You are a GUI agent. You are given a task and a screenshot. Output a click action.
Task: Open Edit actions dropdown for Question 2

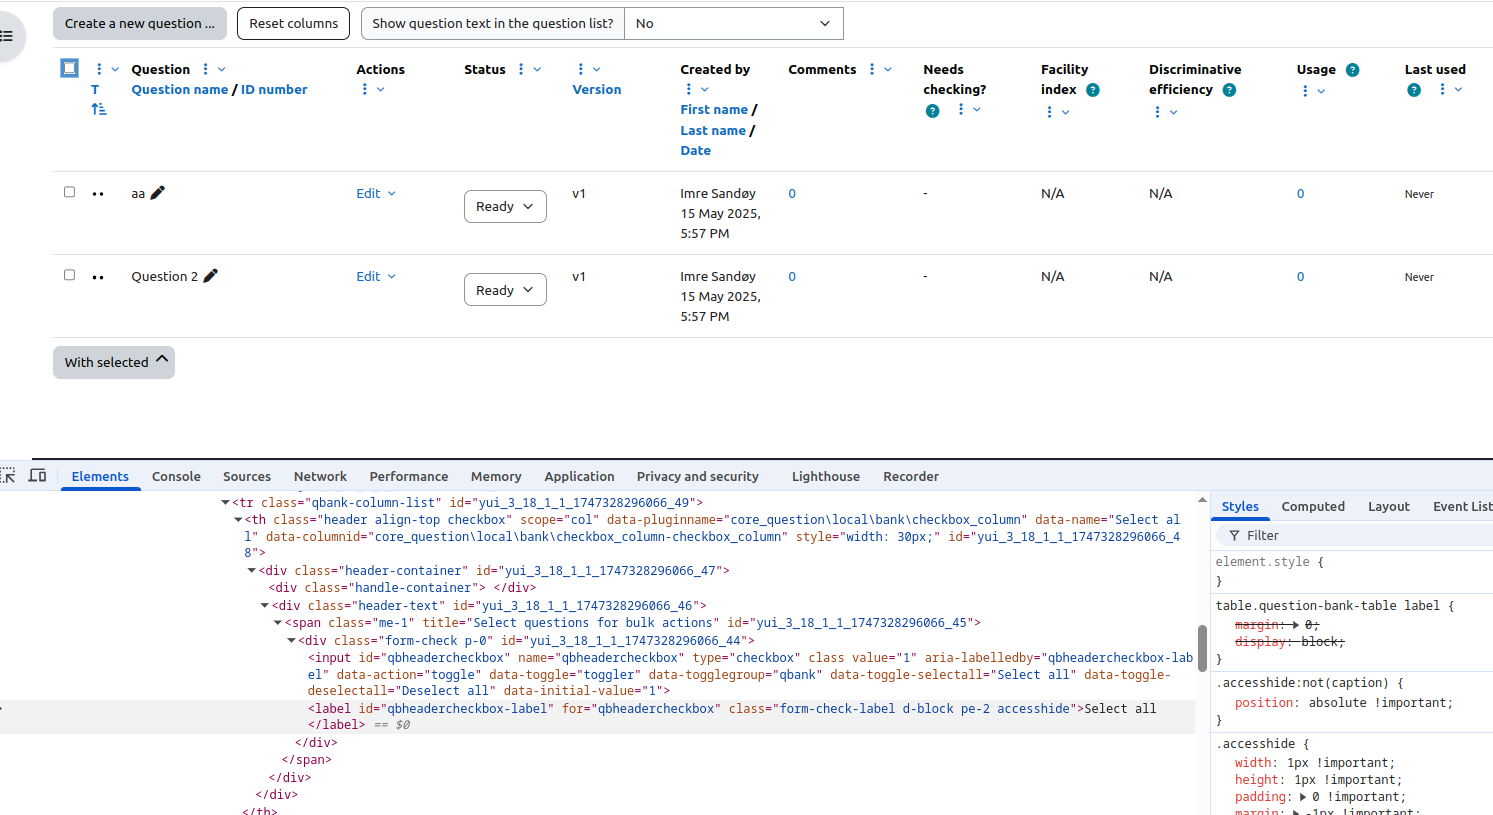click(x=376, y=276)
